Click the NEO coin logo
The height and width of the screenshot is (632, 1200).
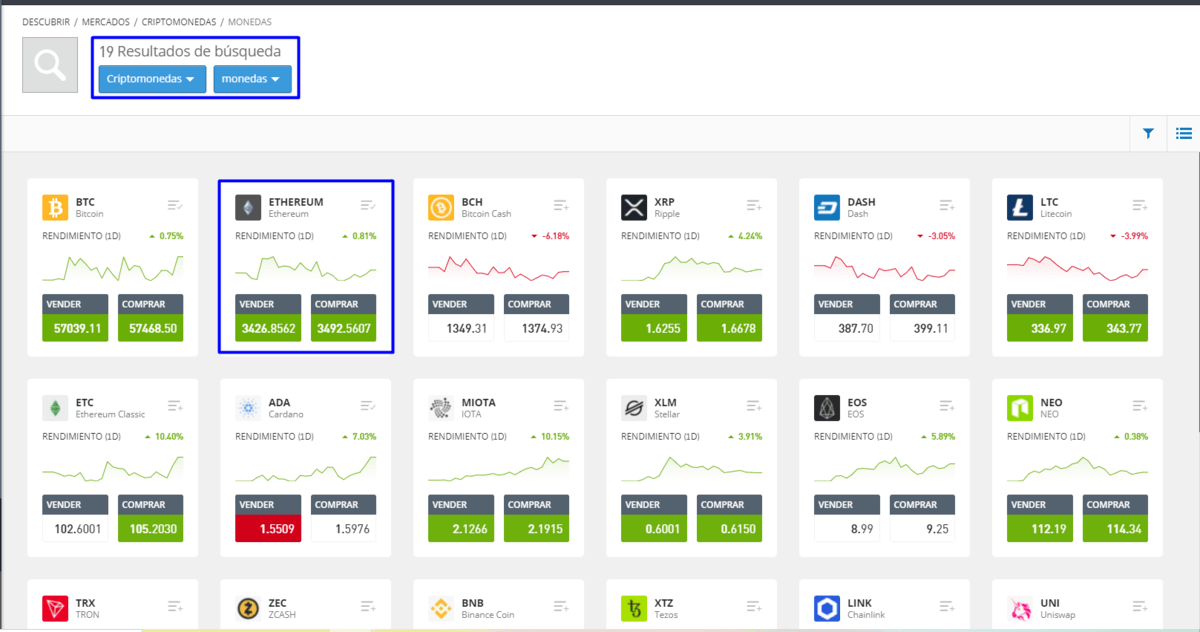tap(1020, 408)
